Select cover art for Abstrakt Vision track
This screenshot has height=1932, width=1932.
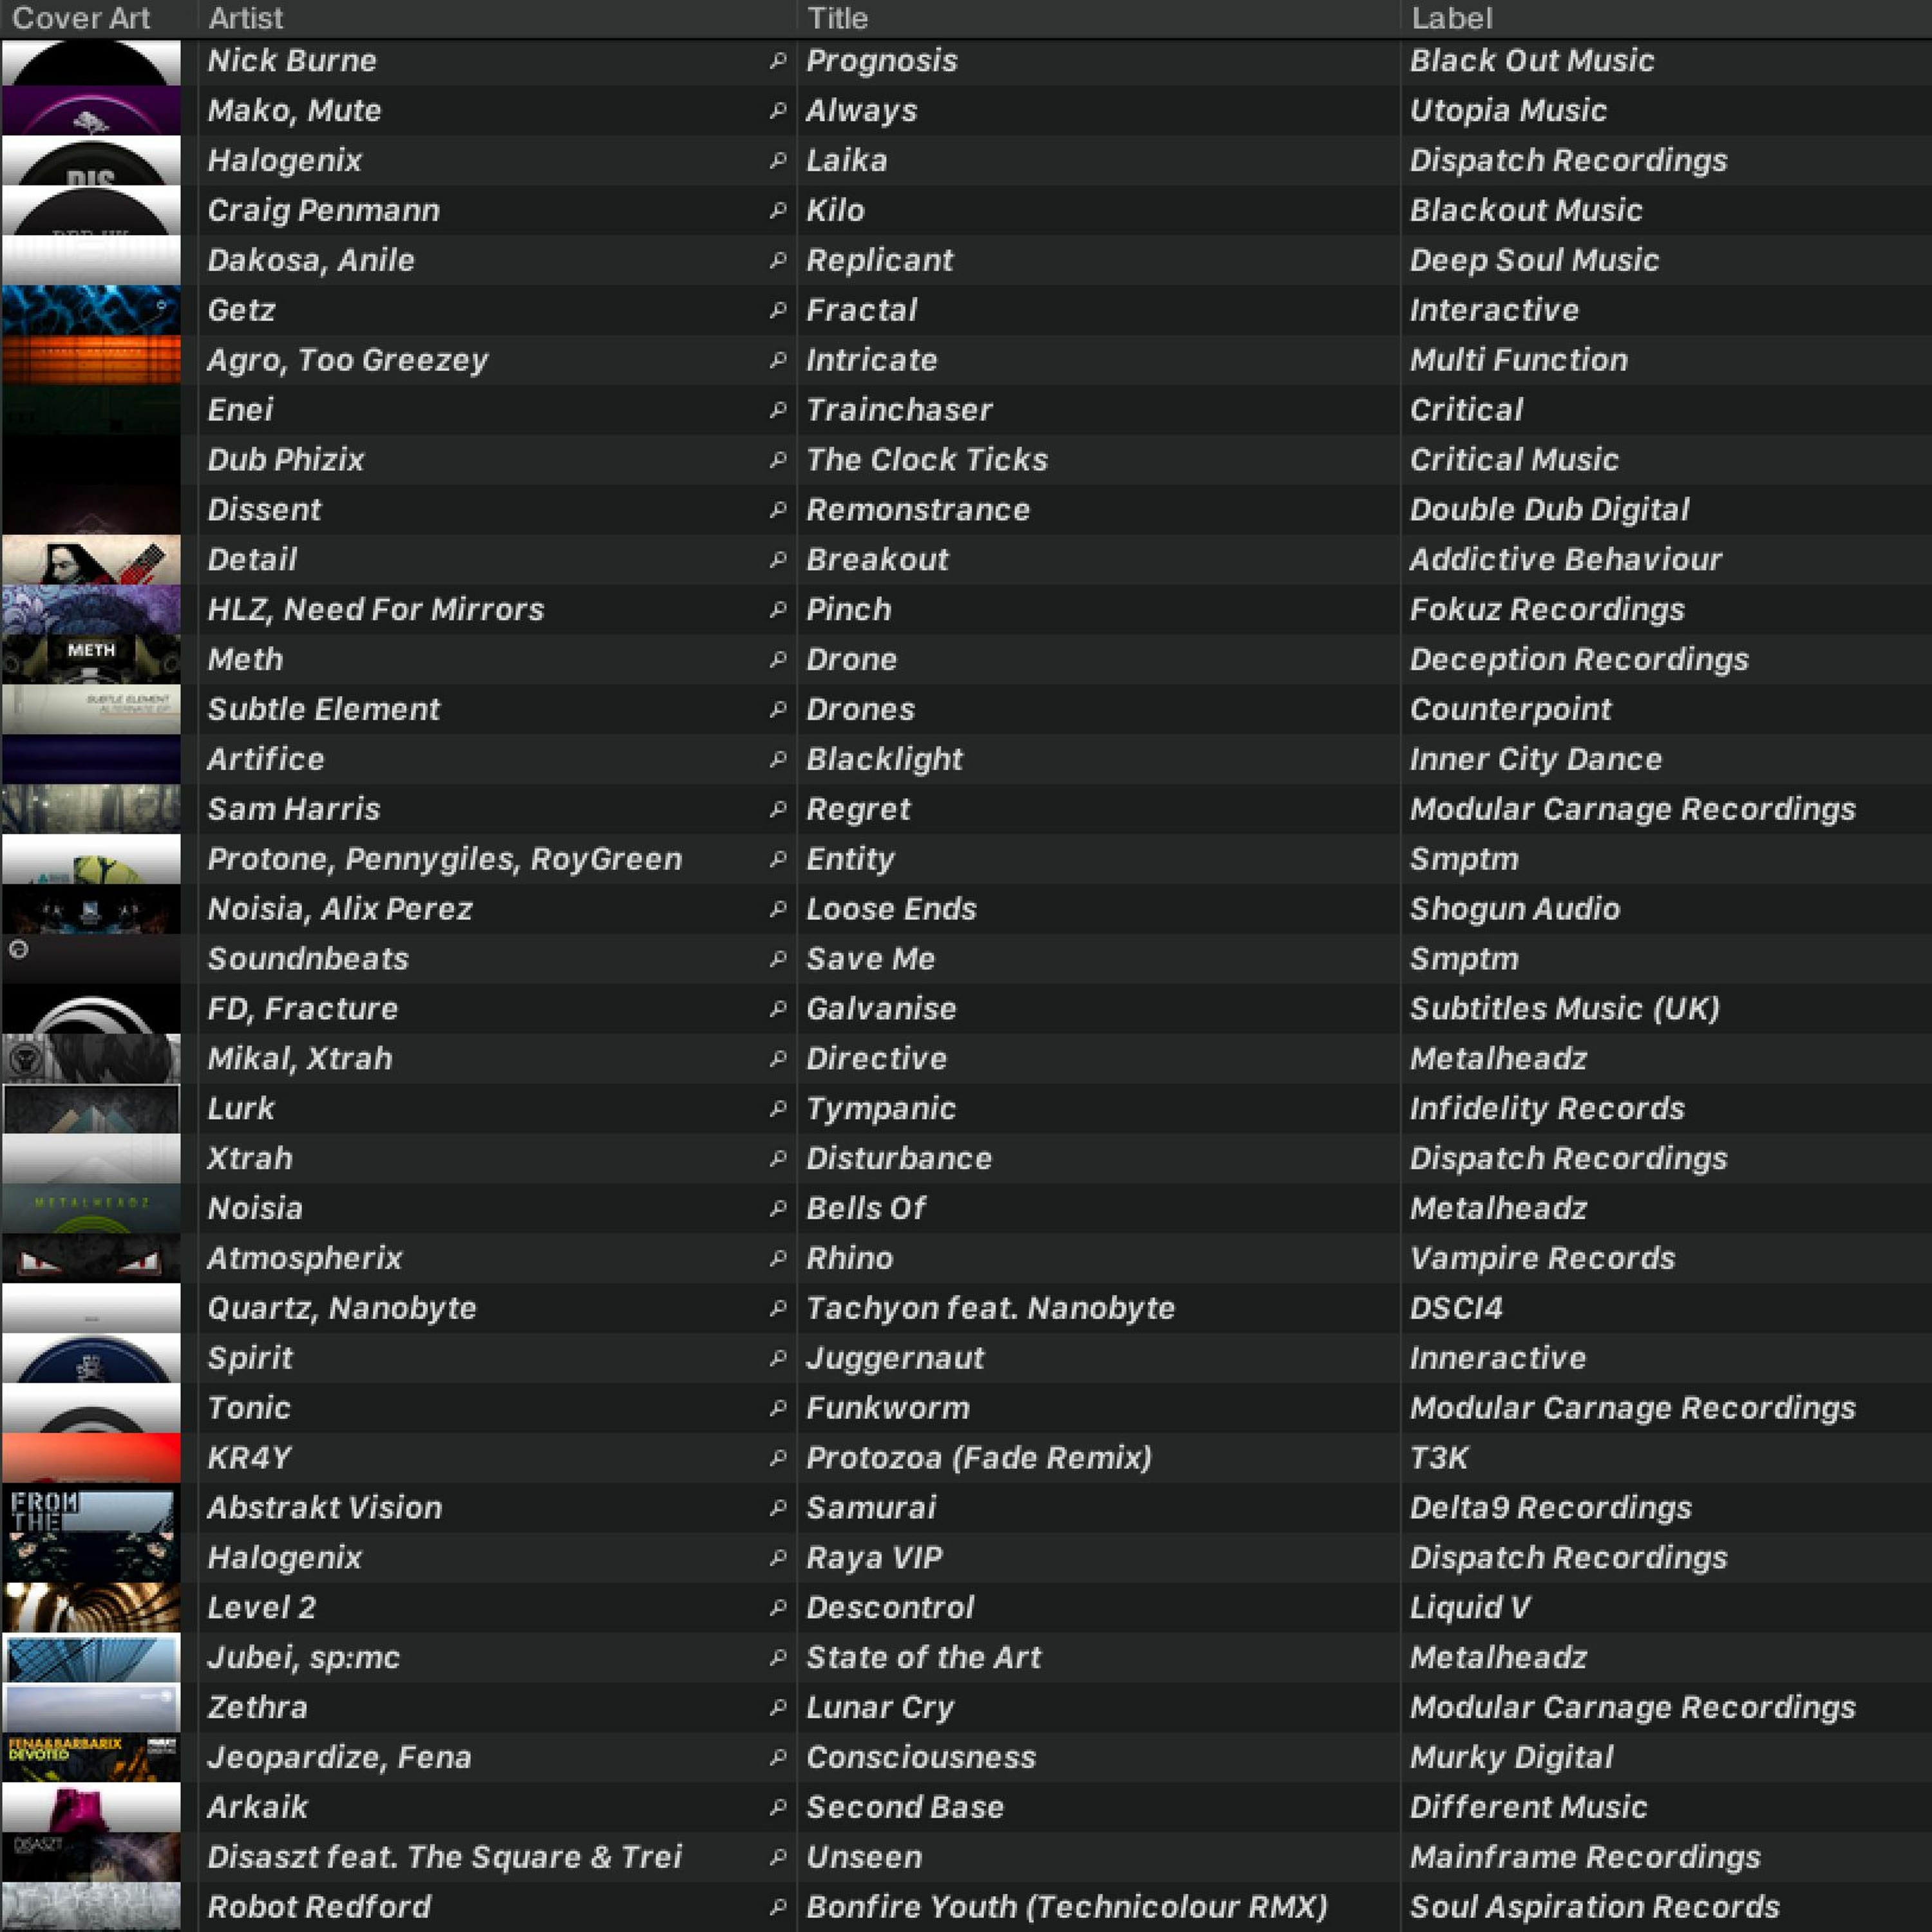[91, 1508]
